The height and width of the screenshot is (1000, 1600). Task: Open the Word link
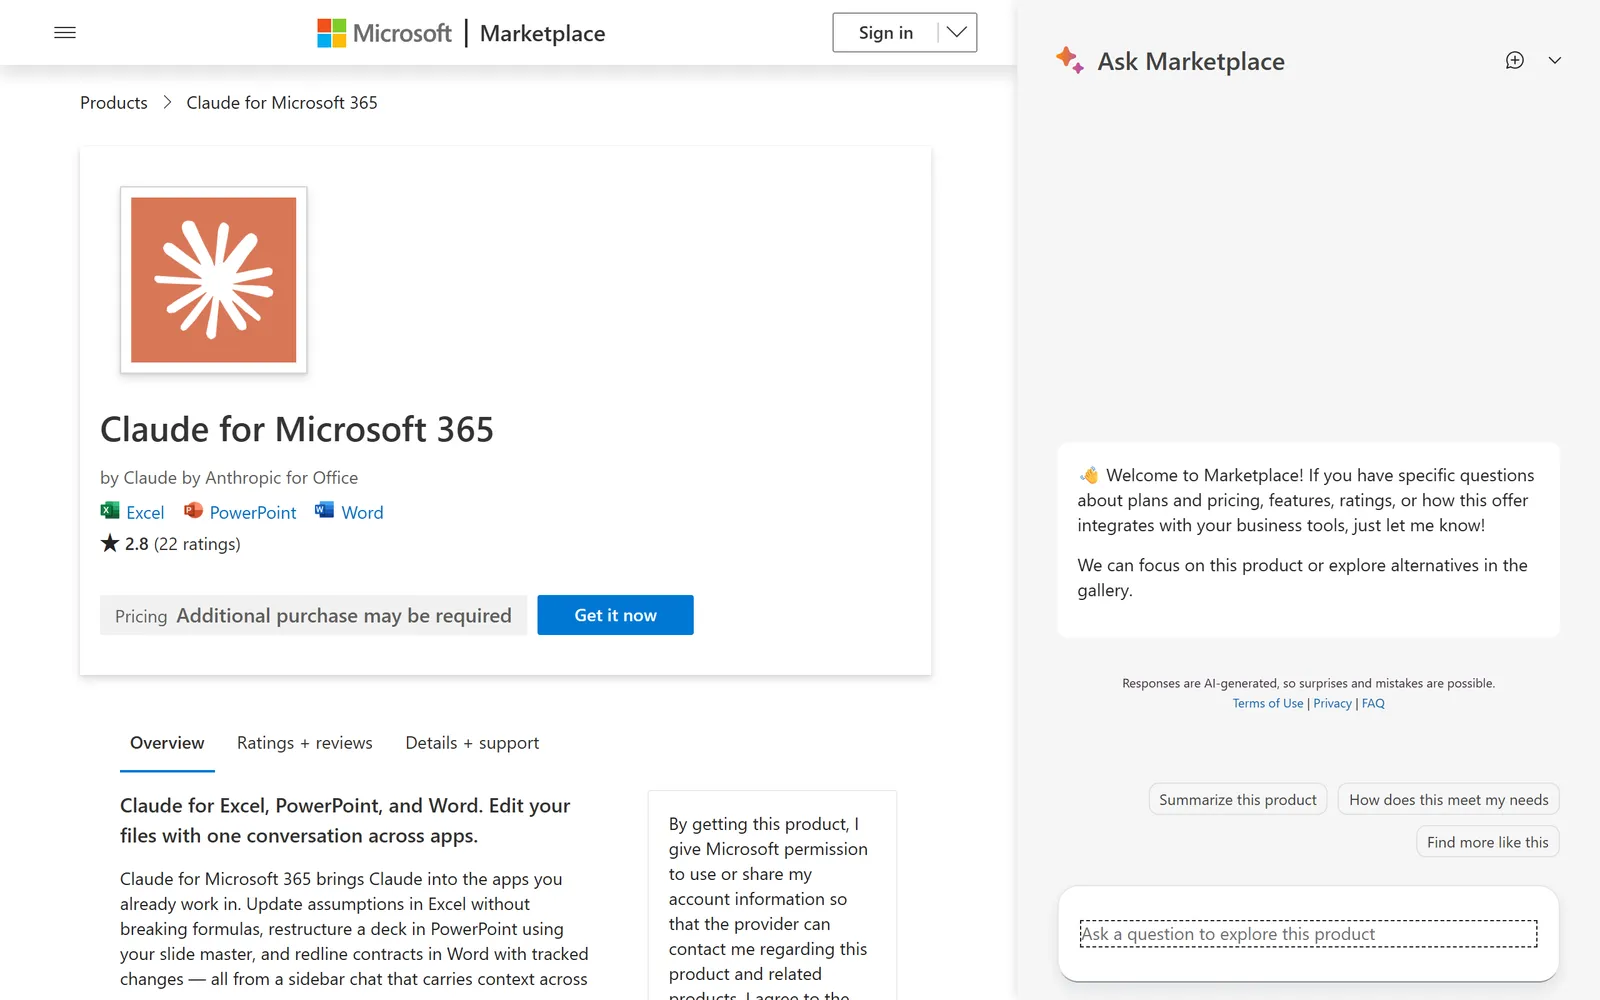[362, 512]
